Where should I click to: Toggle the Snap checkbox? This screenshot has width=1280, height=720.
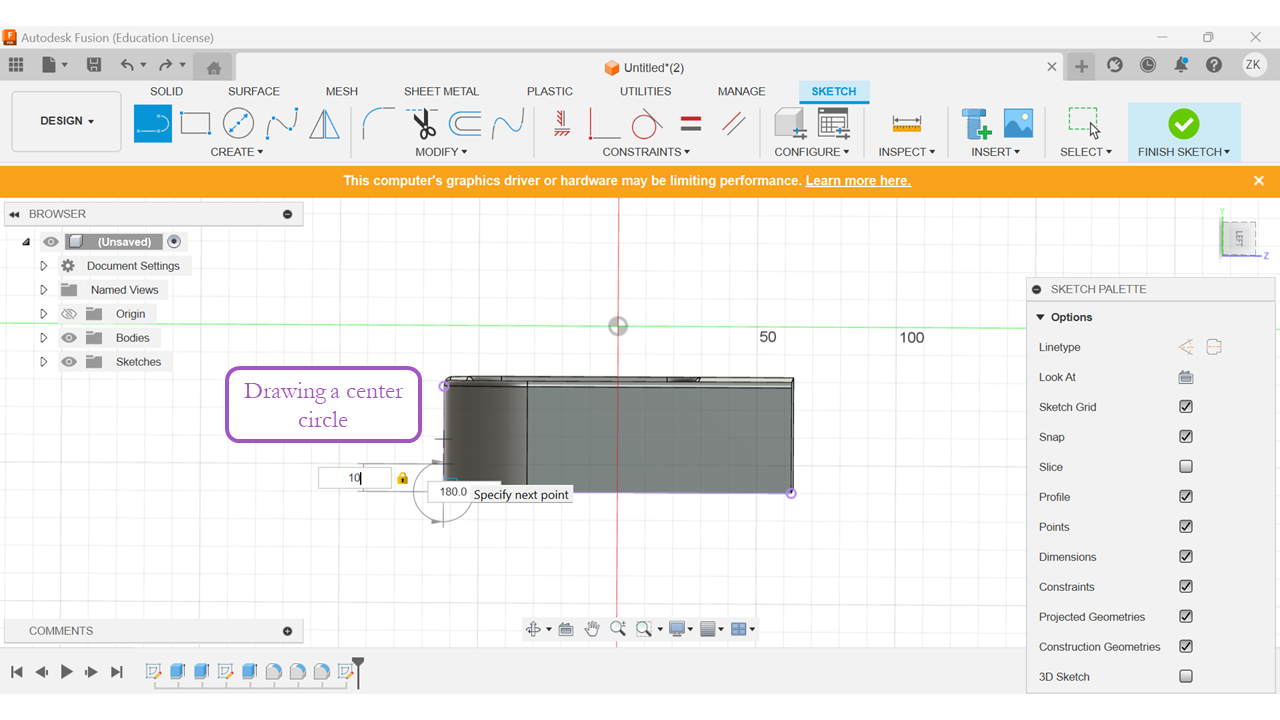click(x=1186, y=437)
